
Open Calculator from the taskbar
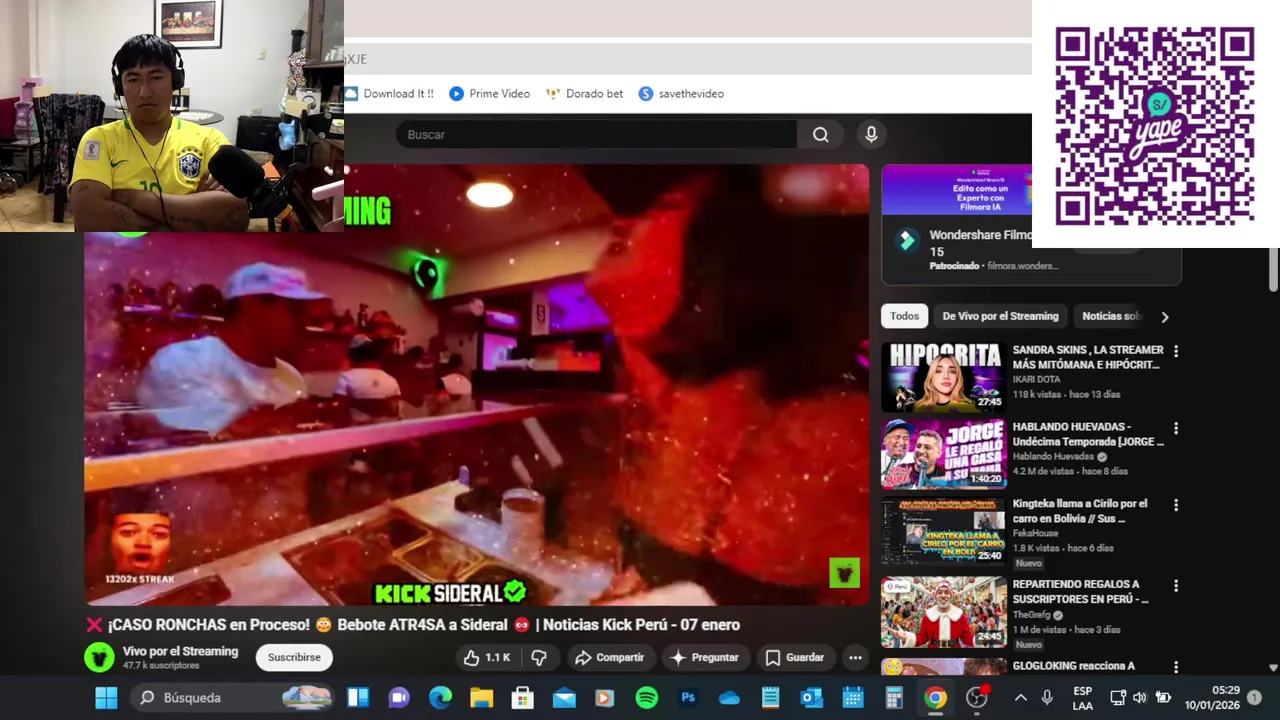[894, 697]
